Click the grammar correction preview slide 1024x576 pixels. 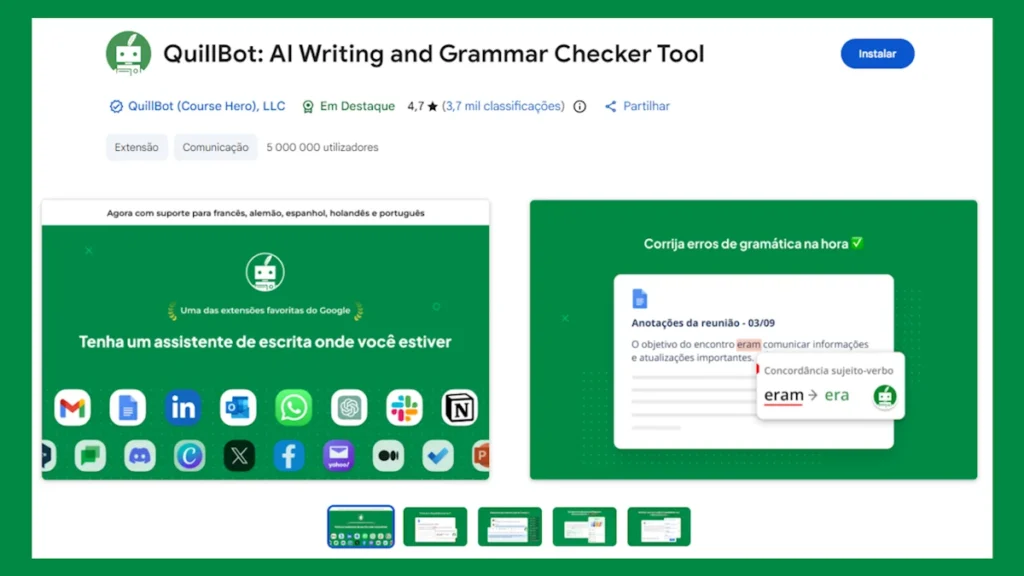753,340
